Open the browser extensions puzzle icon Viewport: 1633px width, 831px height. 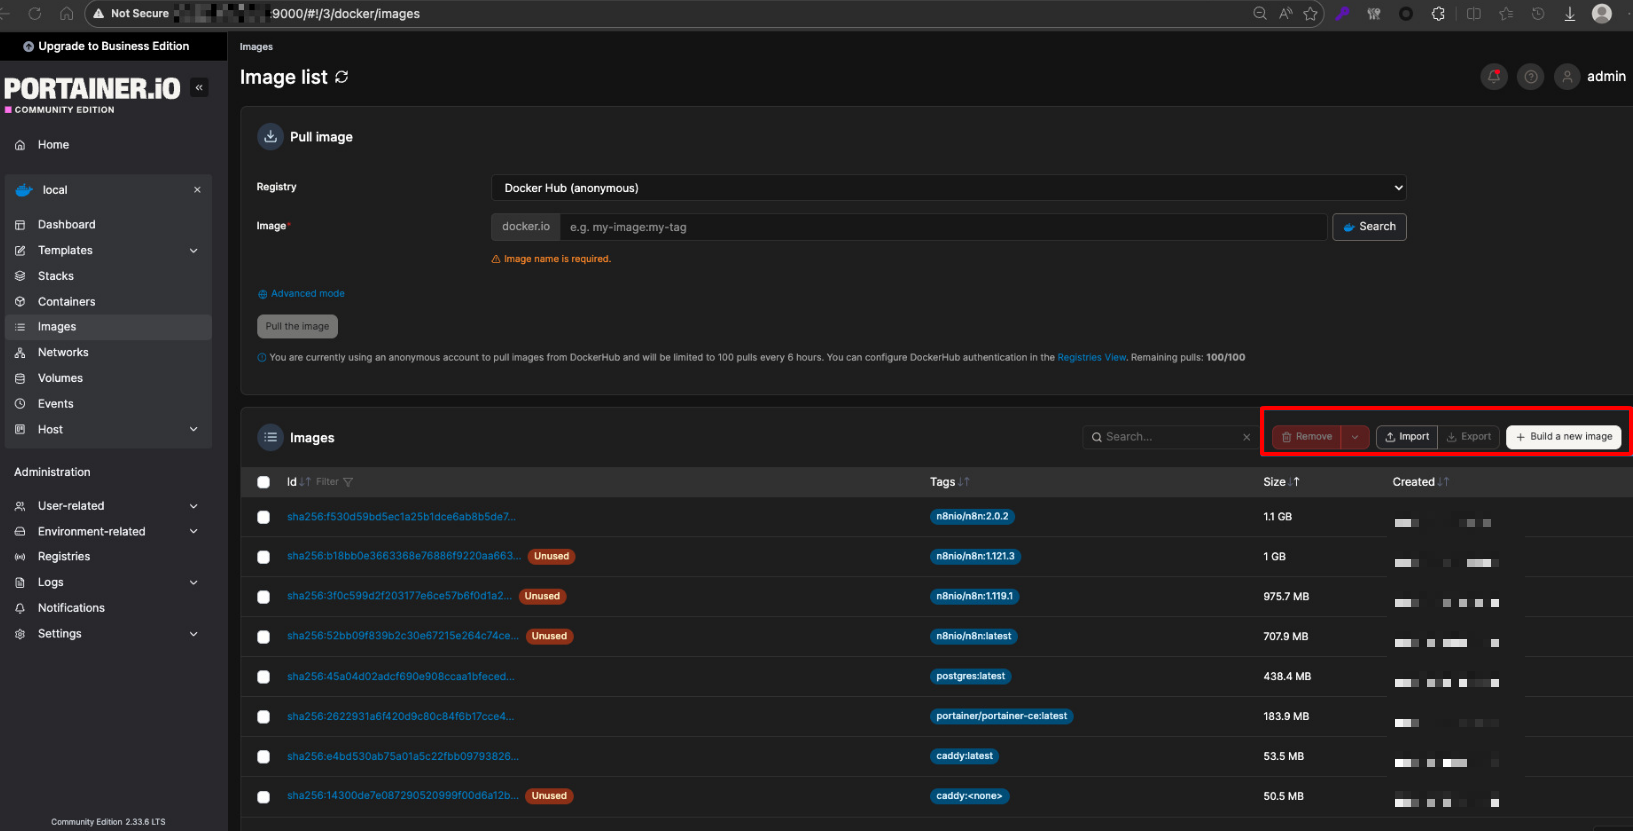[1438, 14]
